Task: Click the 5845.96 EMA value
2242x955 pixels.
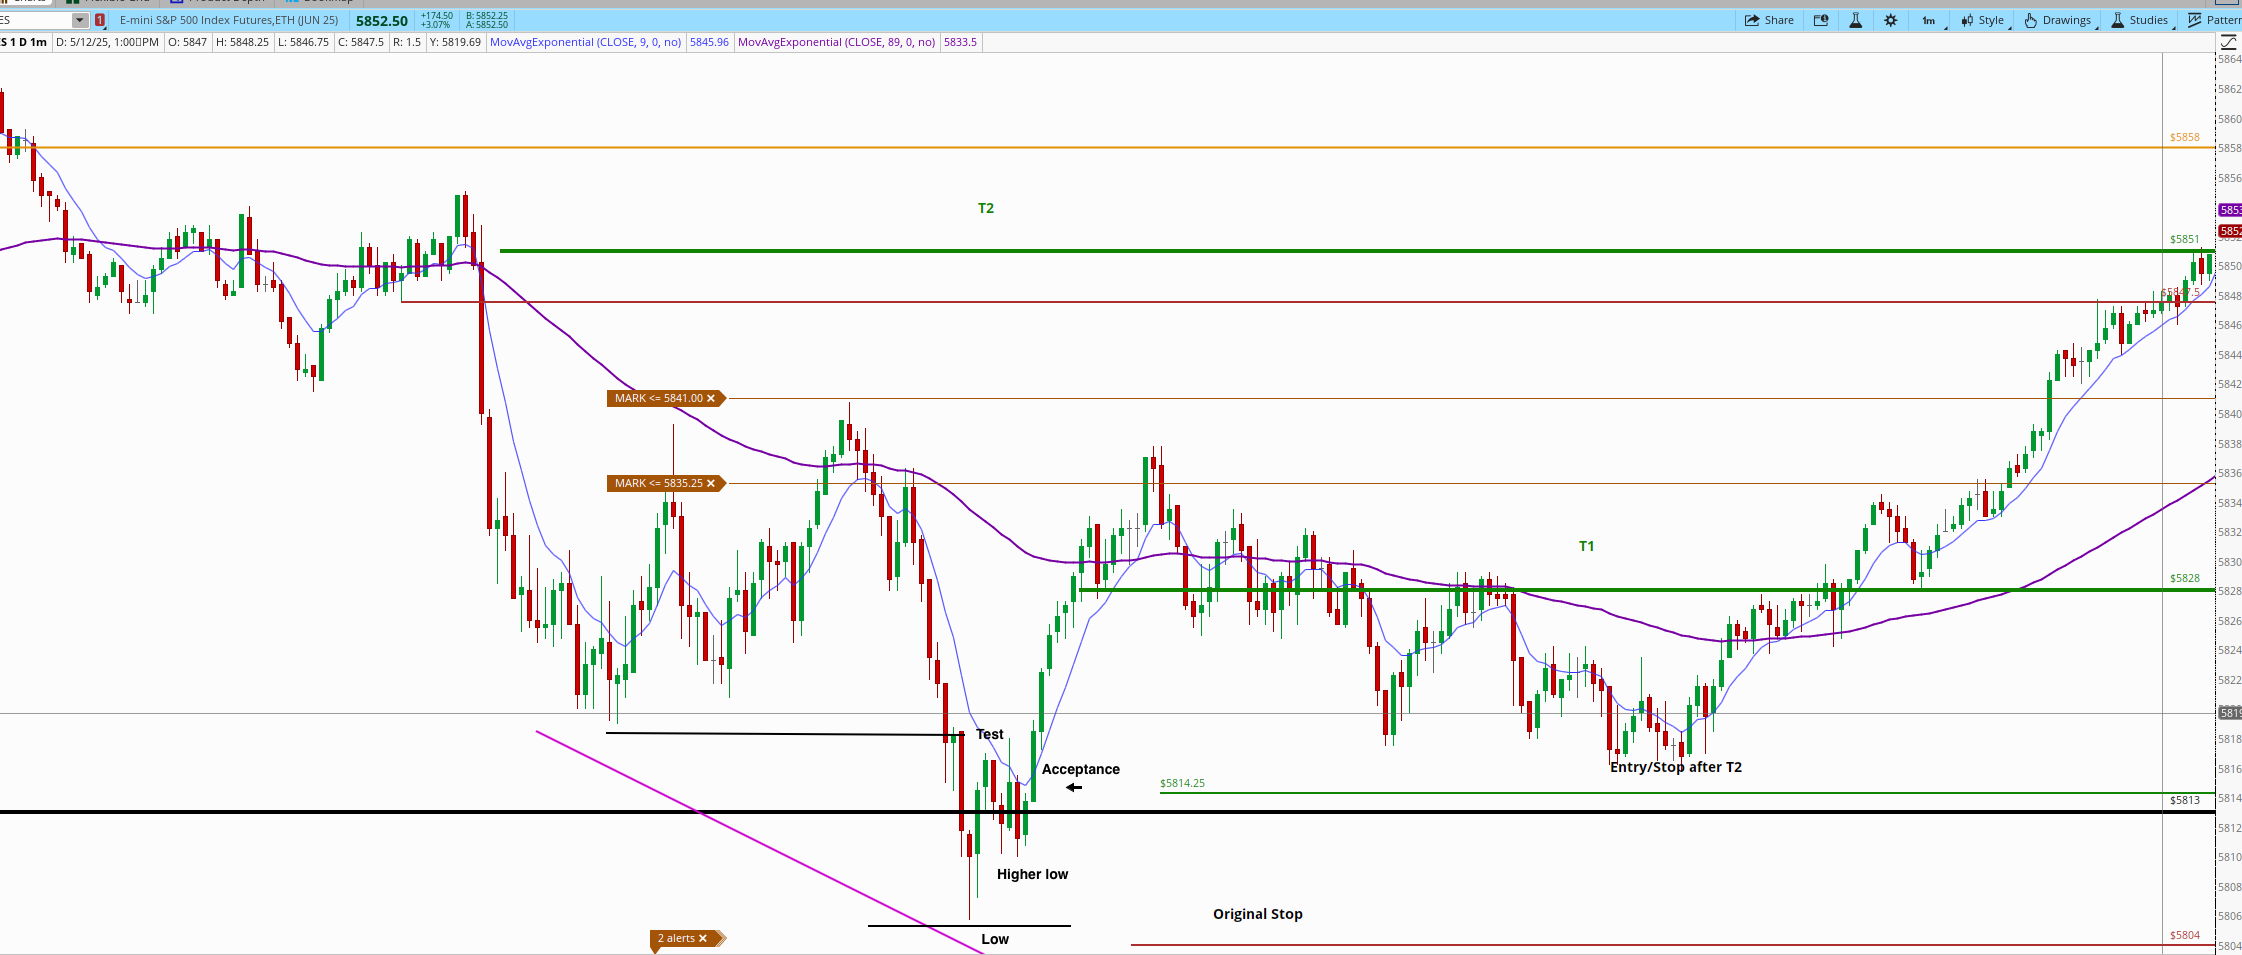Action: [x=709, y=42]
